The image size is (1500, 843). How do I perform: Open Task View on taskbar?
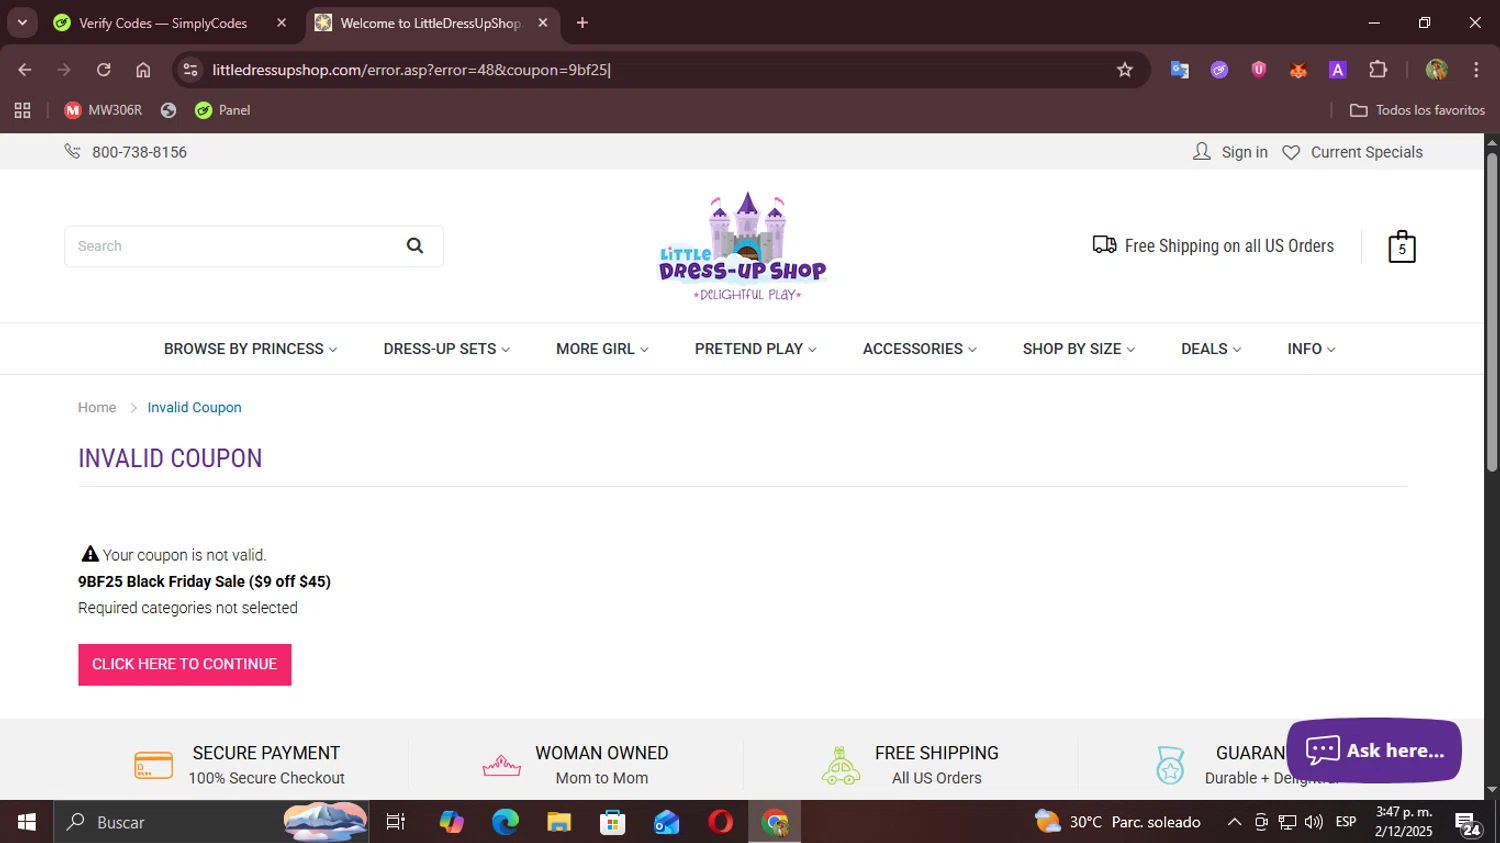coord(396,822)
